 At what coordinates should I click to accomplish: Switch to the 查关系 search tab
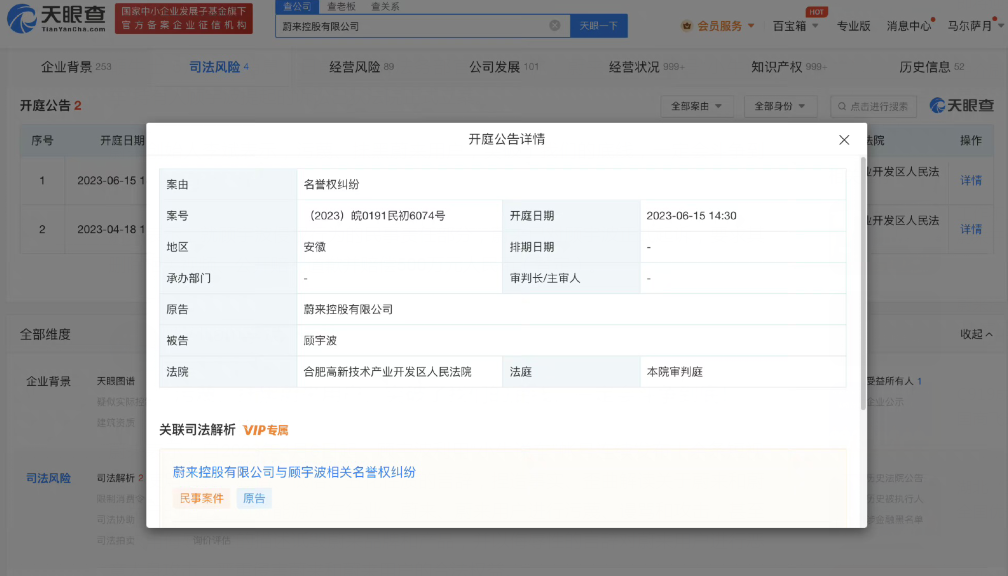click(x=385, y=6)
